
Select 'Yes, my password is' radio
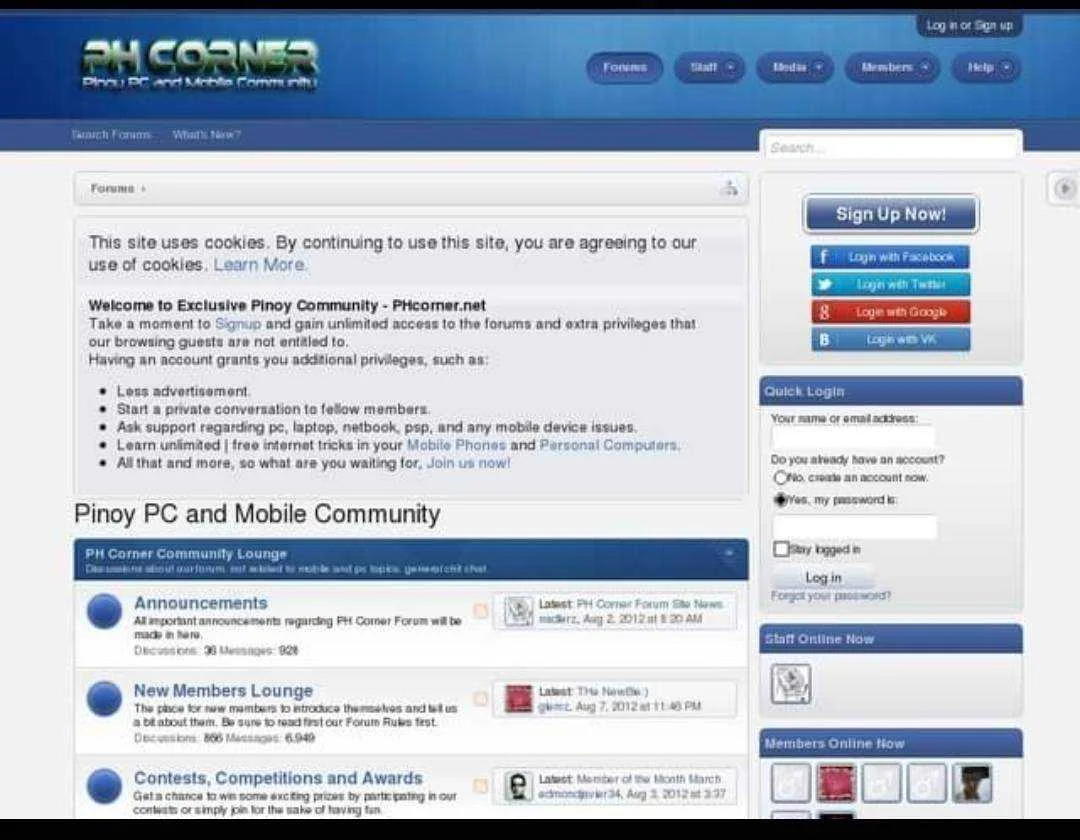pyautogui.click(x=780, y=499)
